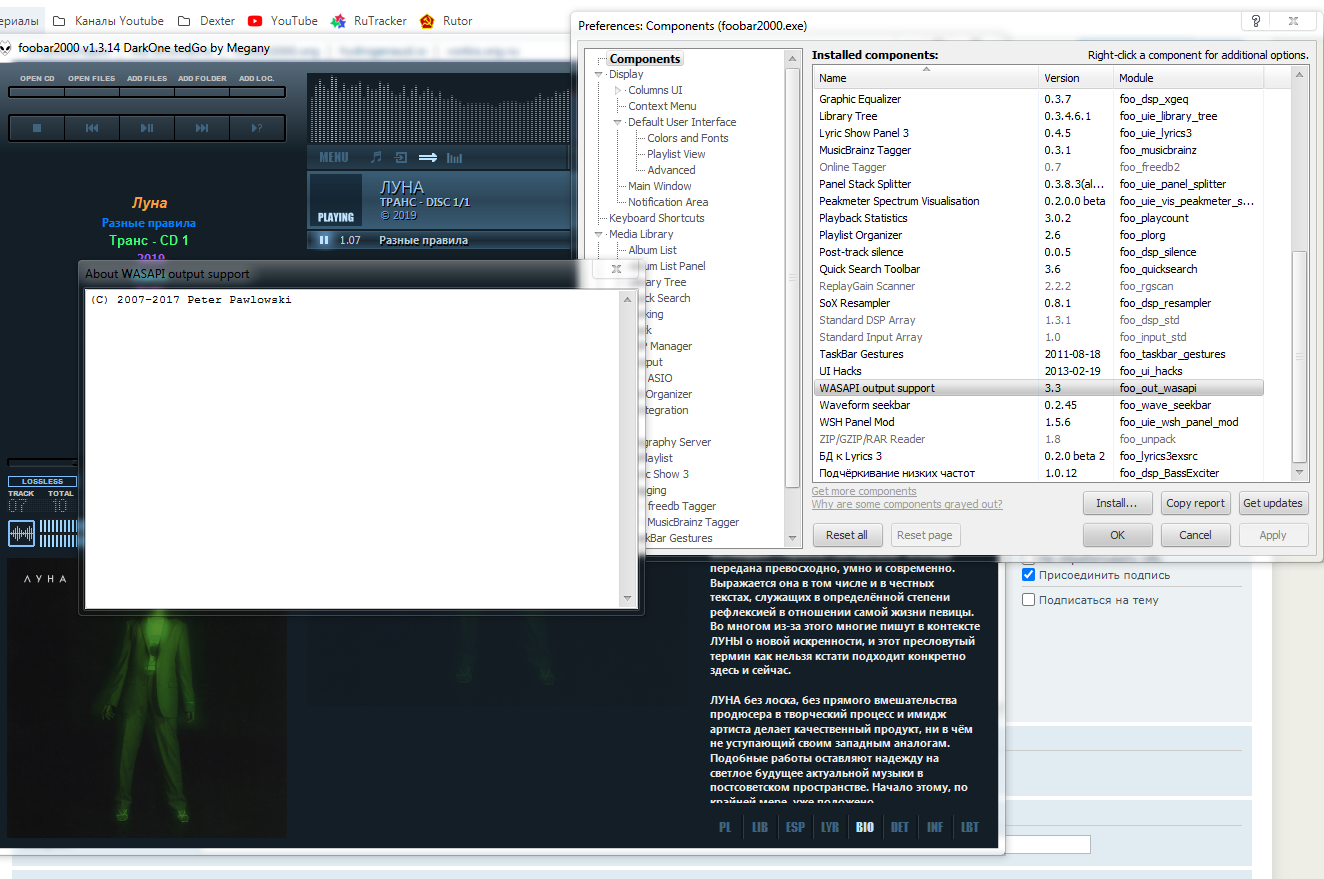1324x879 pixels.
Task: Collapse the Media Library tree node
Action: [x=599, y=234]
